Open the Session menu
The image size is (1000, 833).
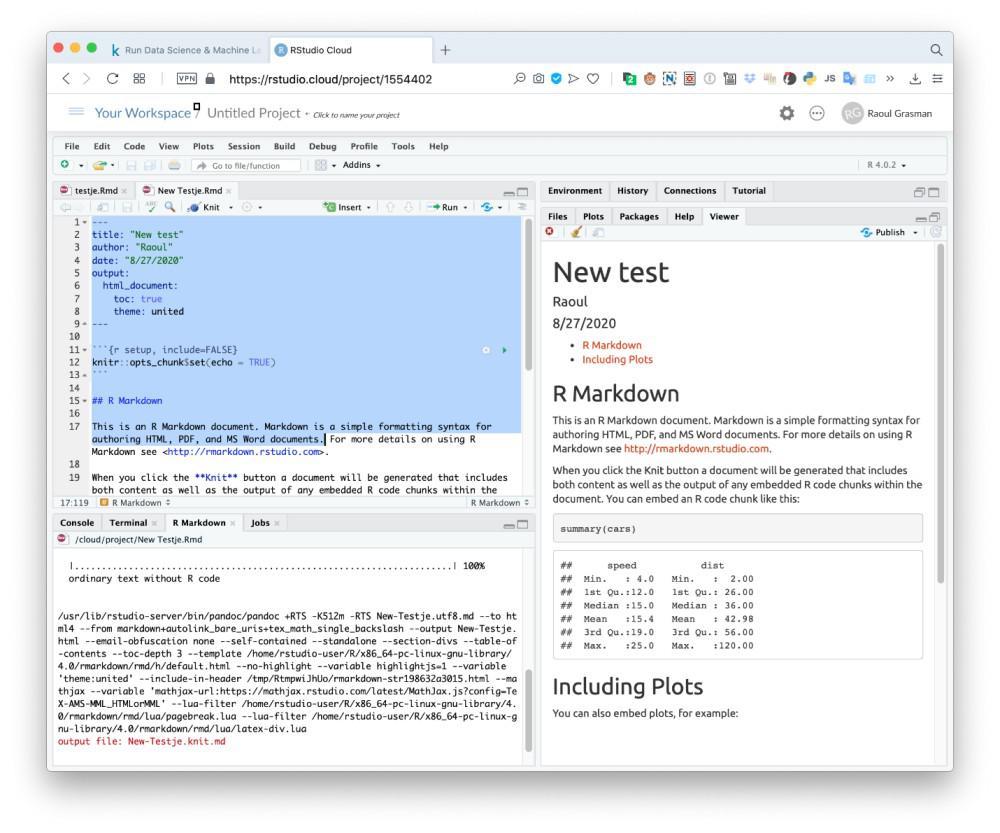coord(244,146)
